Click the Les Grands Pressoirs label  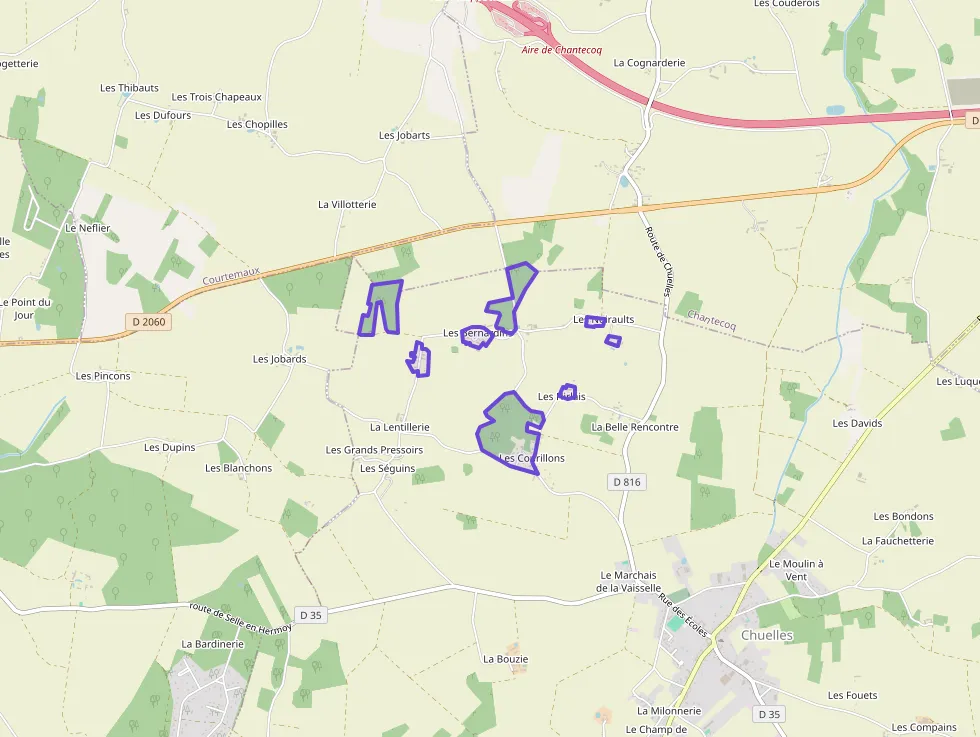point(374,449)
